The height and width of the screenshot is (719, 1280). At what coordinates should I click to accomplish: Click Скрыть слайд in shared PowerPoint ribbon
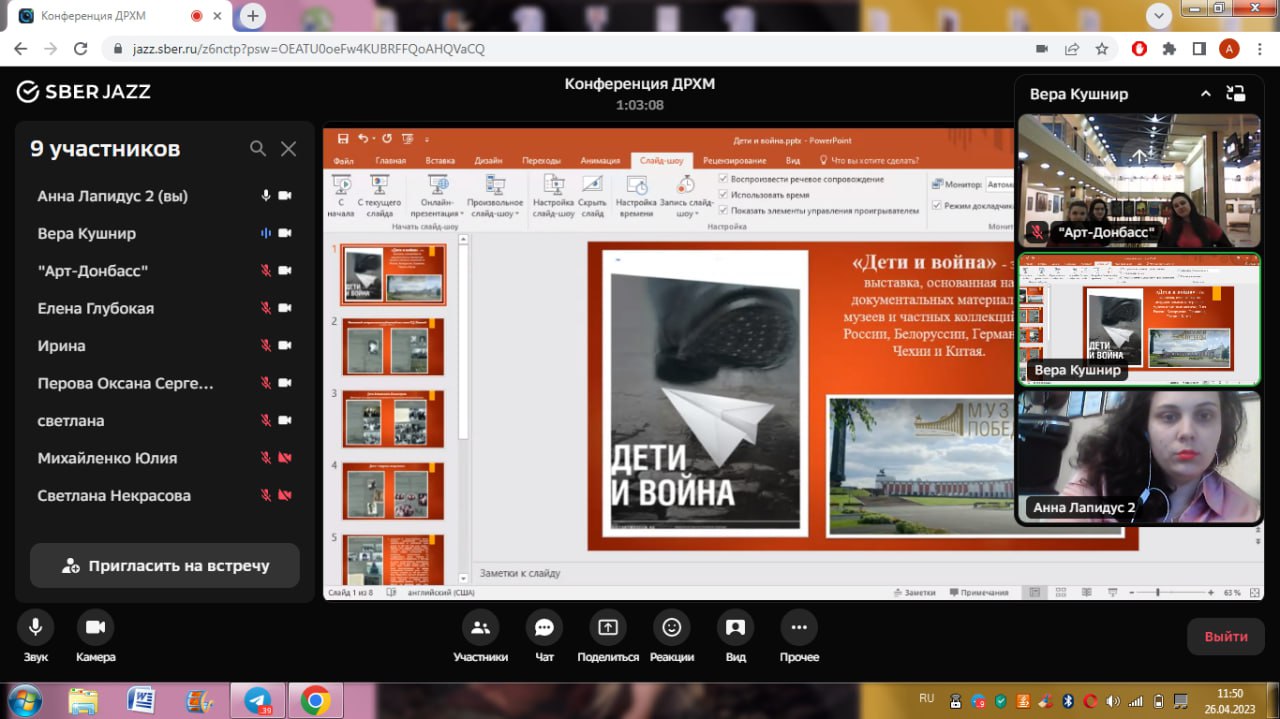(x=593, y=195)
